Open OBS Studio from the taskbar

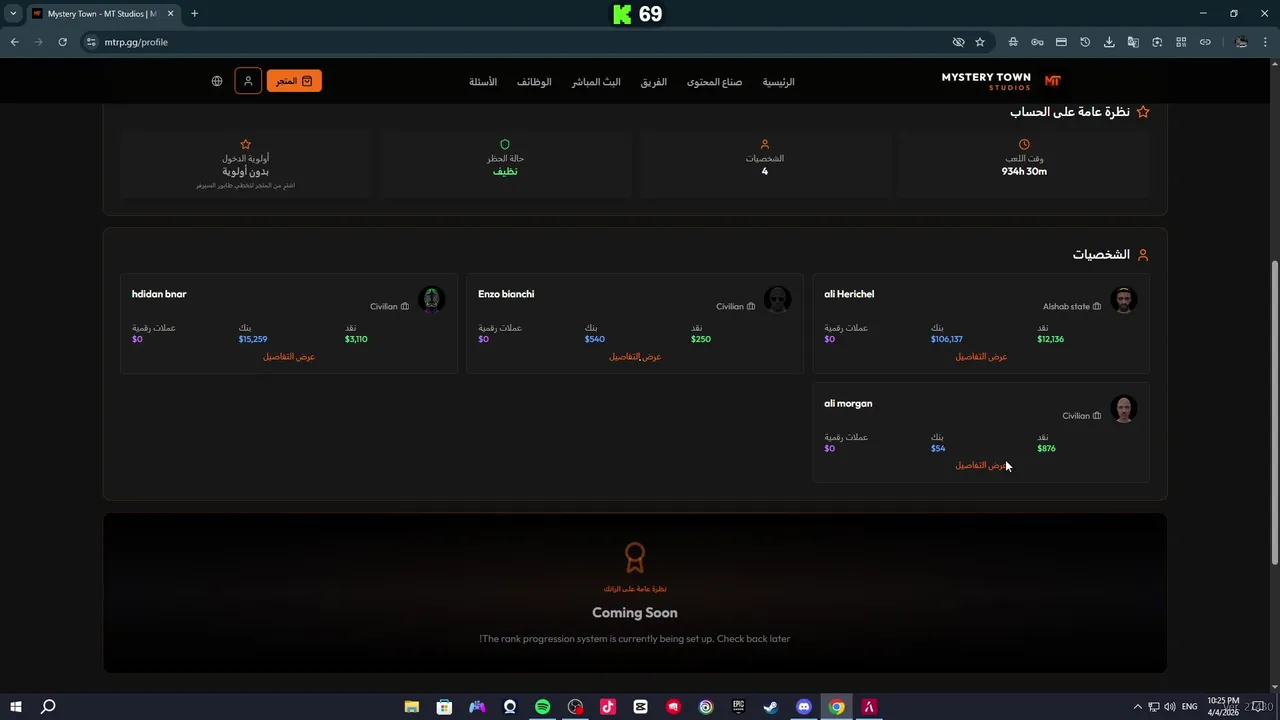(575, 707)
